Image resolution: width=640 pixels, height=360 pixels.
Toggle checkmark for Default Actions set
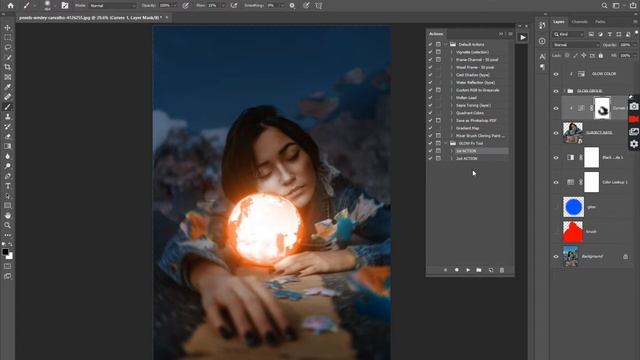click(x=430, y=44)
